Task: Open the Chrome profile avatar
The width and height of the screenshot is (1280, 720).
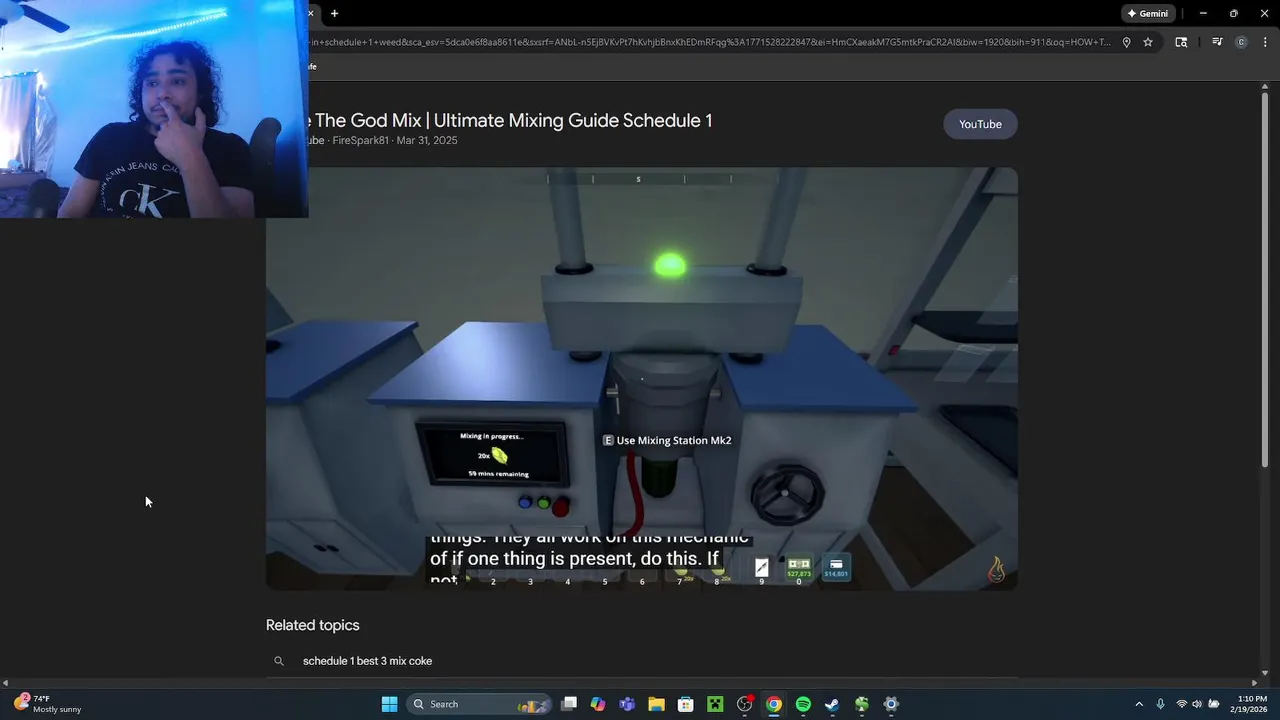Action: tap(1241, 42)
